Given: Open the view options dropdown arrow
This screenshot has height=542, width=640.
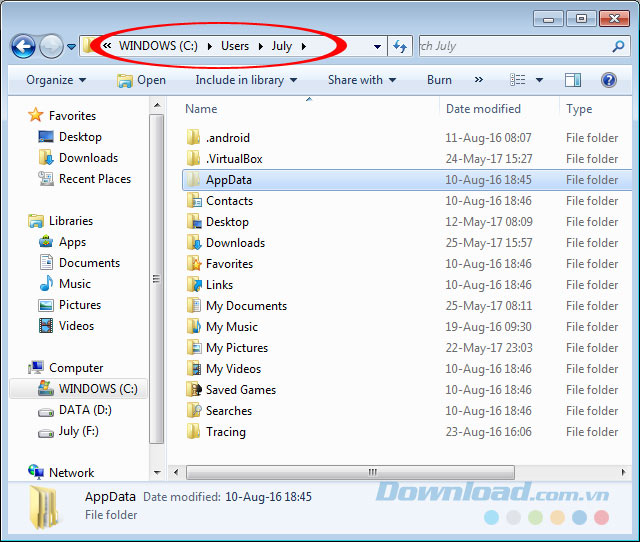Looking at the screenshot, I should 539,80.
